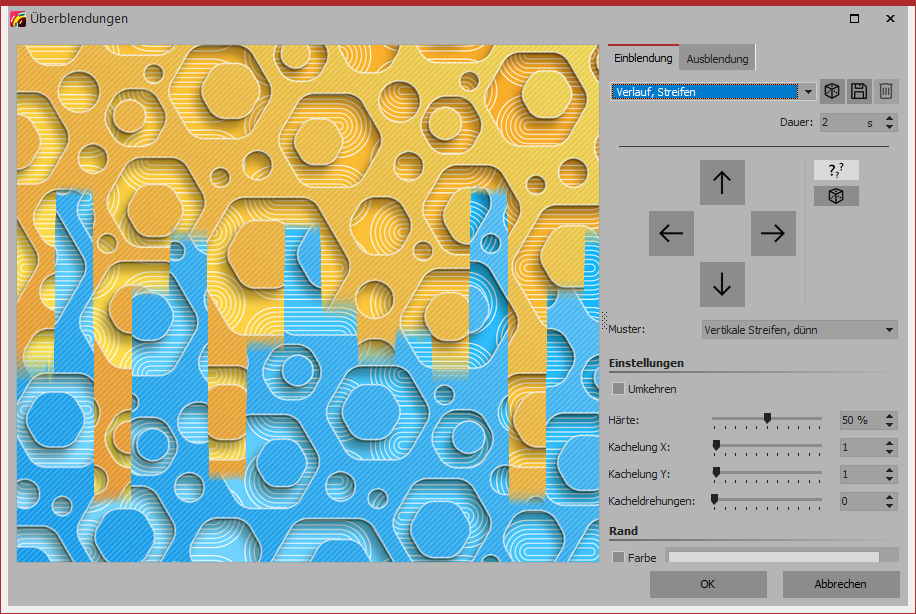Enable the Umkehren checkbox

pyautogui.click(x=618, y=389)
